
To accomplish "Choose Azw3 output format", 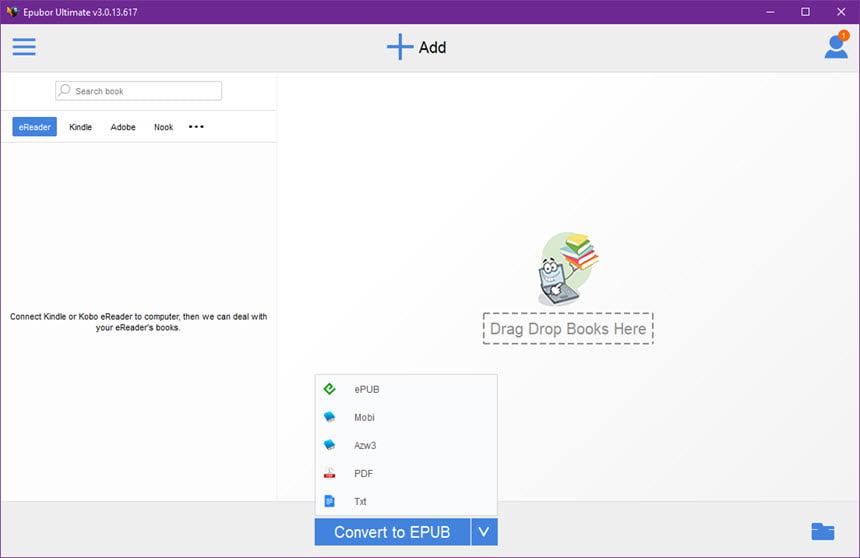I will (x=406, y=445).
